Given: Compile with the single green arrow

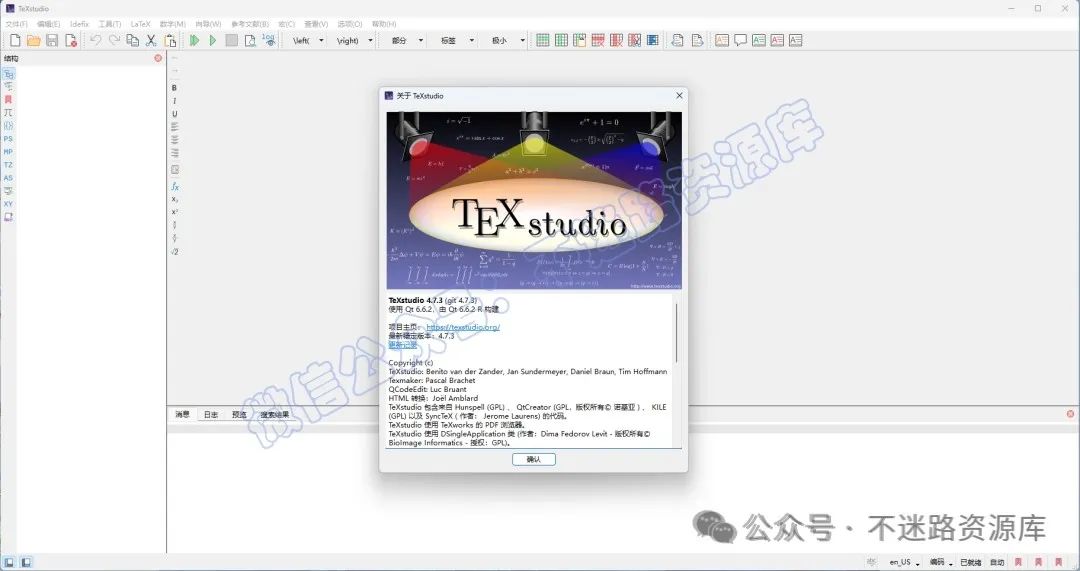Looking at the screenshot, I should point(213,41).
